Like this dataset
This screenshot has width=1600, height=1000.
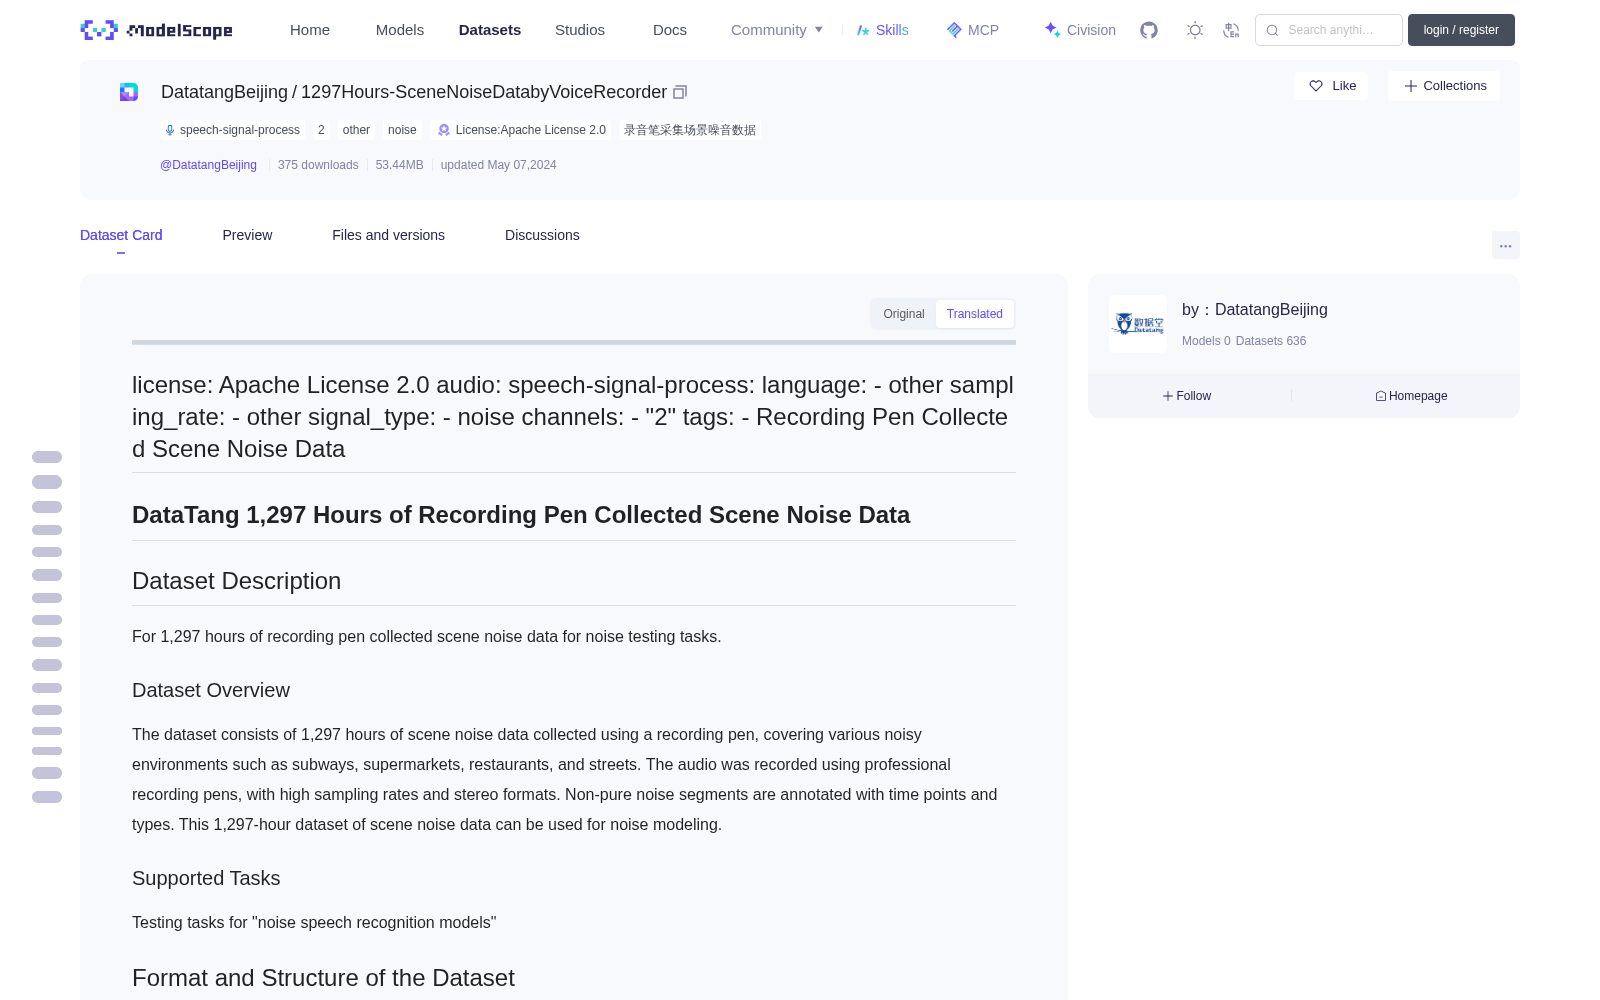click(x=1332, y=86)
